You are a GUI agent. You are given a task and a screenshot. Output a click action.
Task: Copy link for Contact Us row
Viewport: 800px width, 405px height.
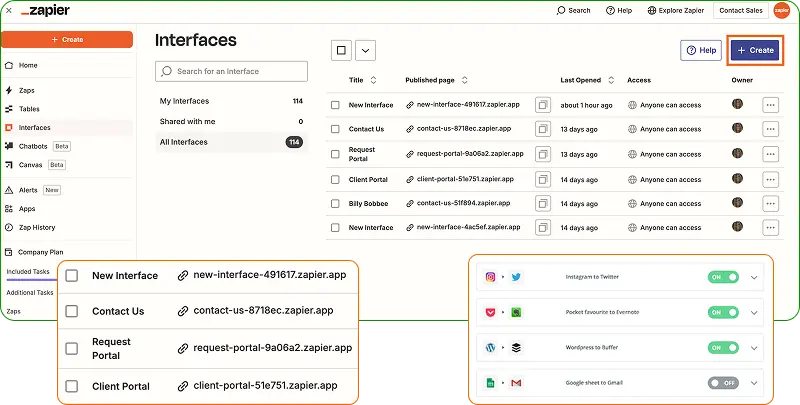pos(543,129)
